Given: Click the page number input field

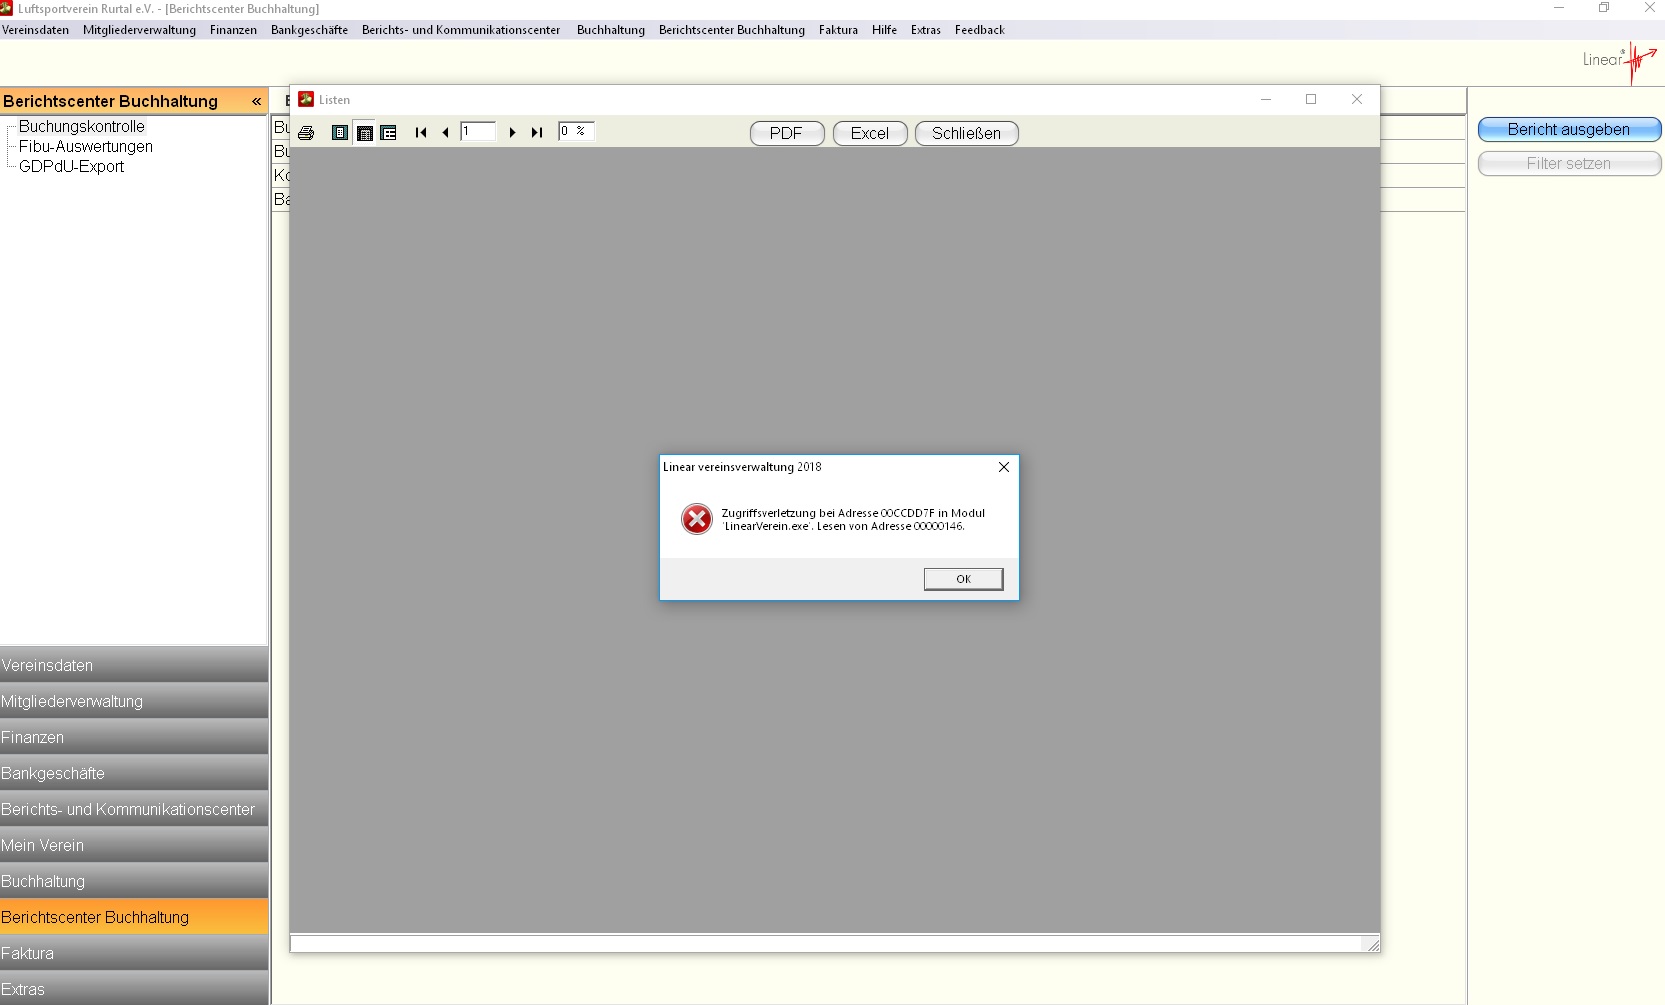Looking at the screenshot, I should click(x=478, y=132).
